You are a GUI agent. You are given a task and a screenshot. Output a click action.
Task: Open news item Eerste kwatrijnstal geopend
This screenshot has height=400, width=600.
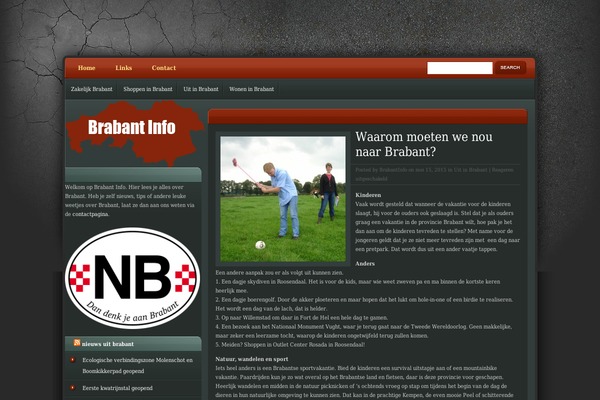point(117,388)
